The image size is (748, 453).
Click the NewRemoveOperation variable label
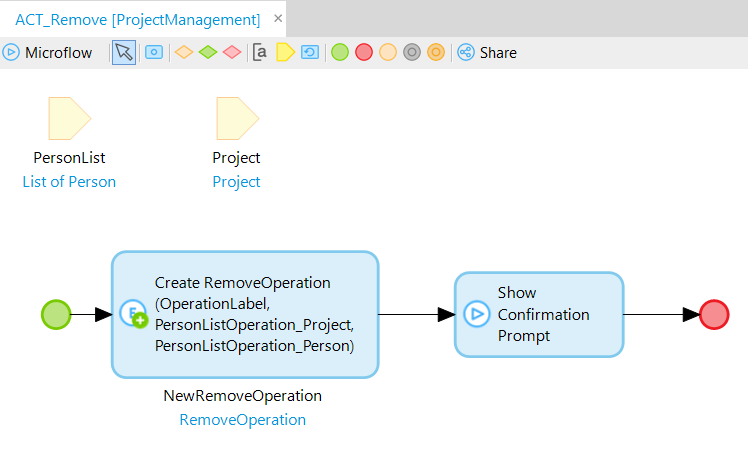pos(243,396)
